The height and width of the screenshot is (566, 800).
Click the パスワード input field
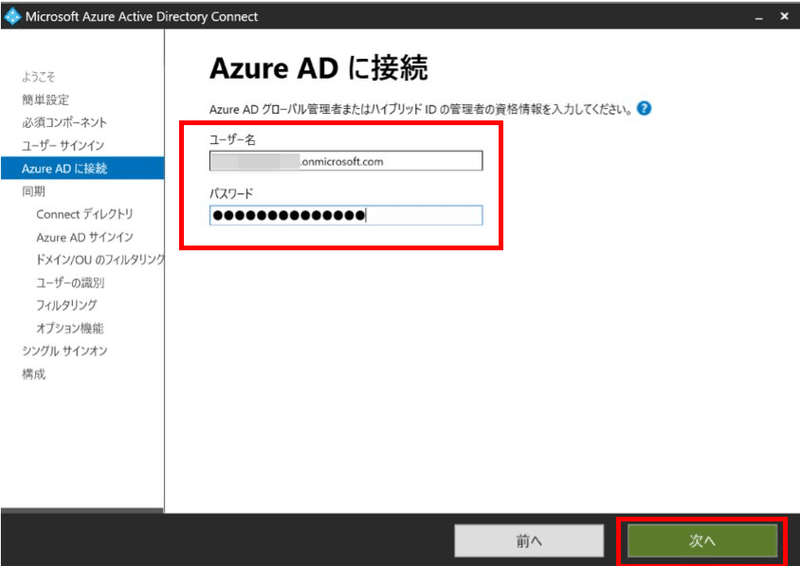point(345,215)
